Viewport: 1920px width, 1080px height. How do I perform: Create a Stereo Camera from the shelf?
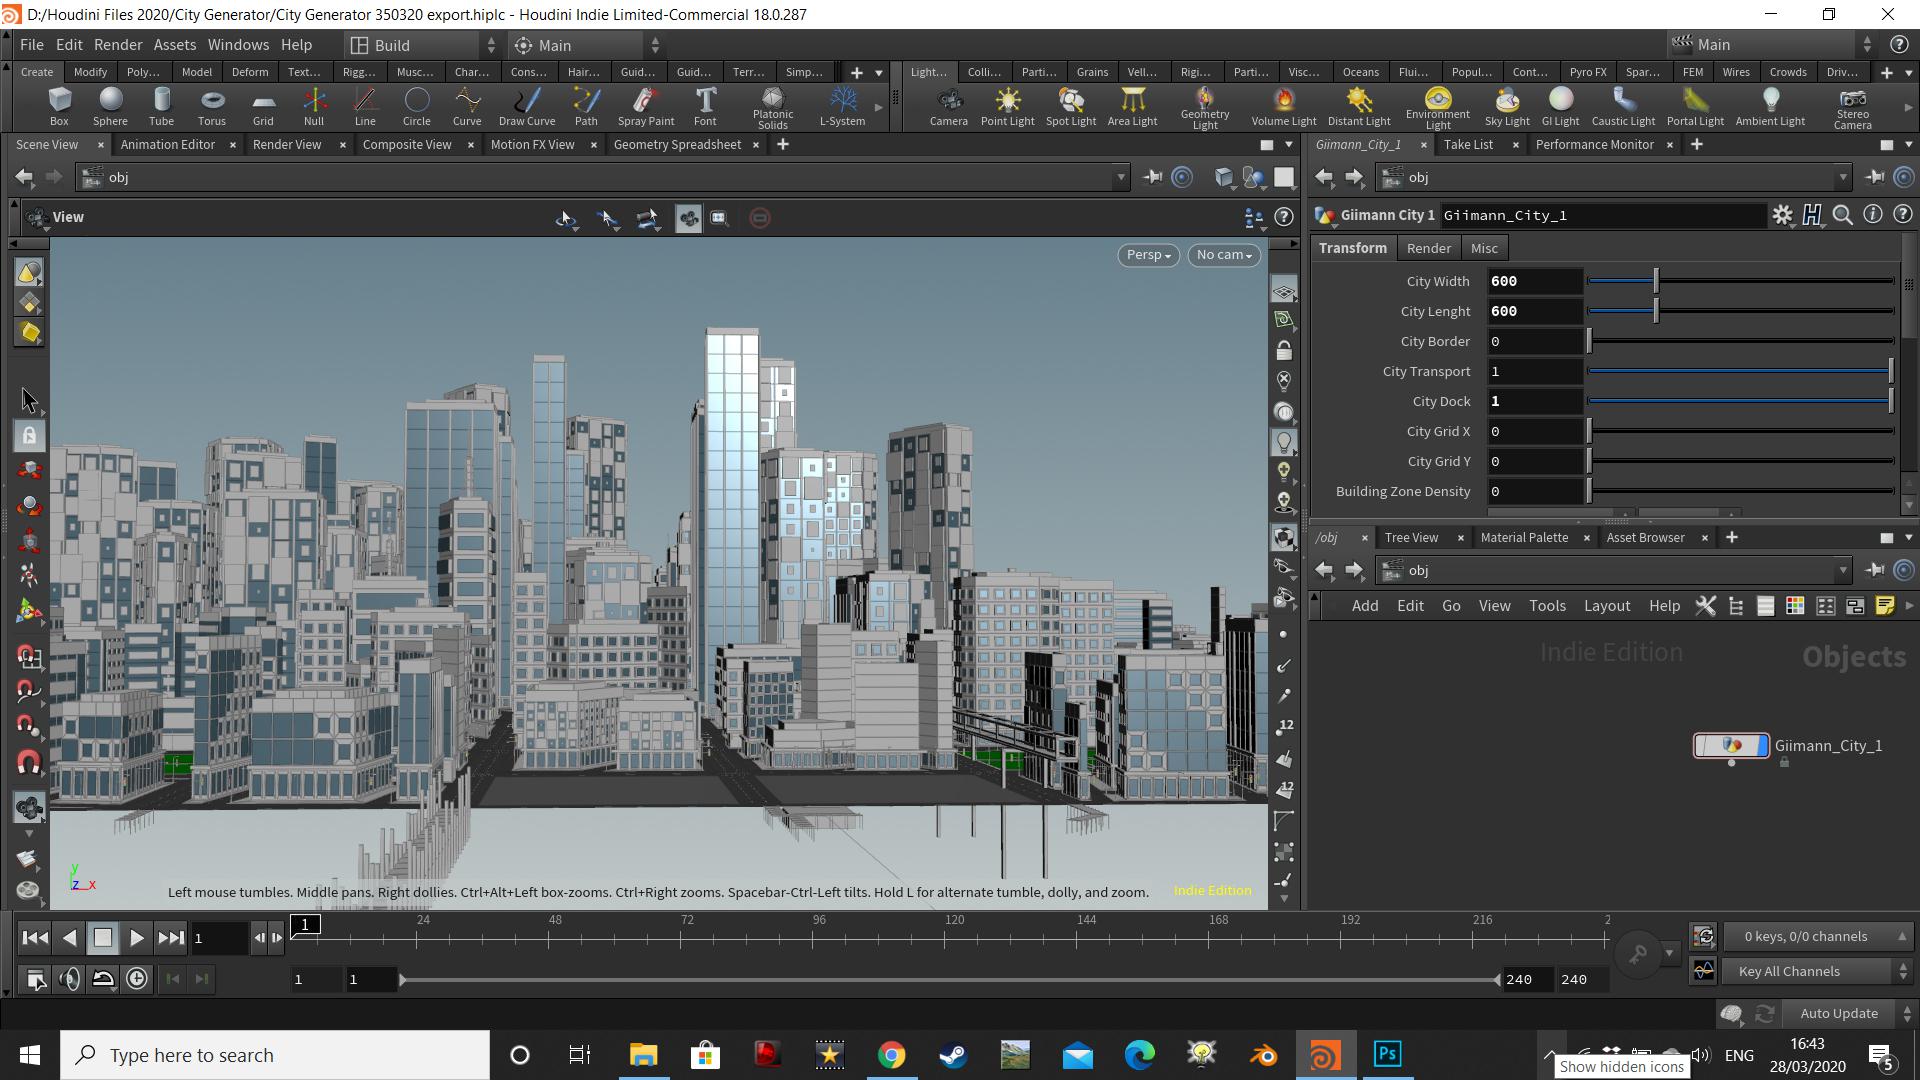tap(1852, 105)
